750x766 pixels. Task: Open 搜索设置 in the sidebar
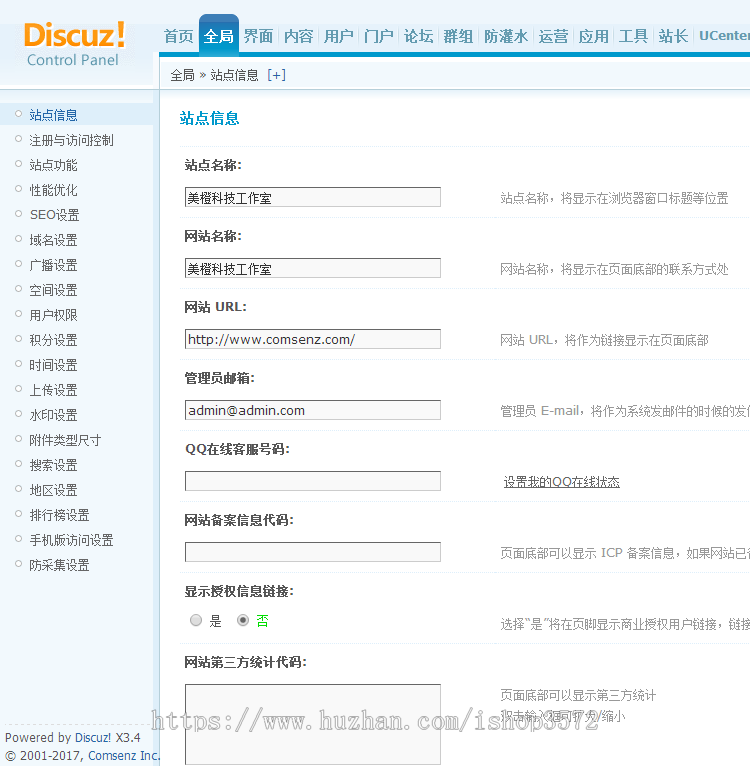(x=53, y=465)
